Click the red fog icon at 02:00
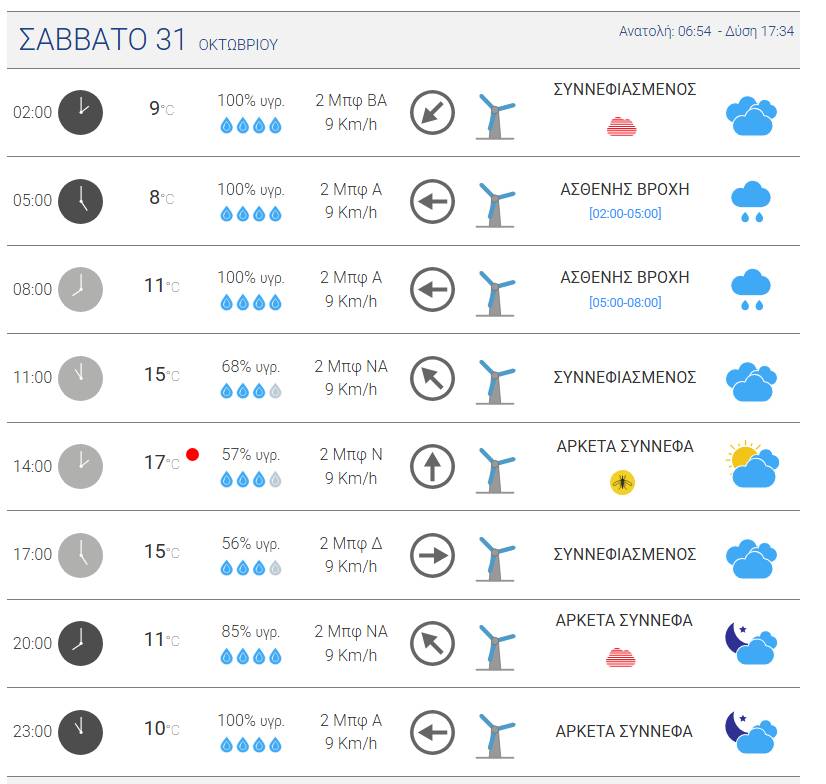 (622, 127)
